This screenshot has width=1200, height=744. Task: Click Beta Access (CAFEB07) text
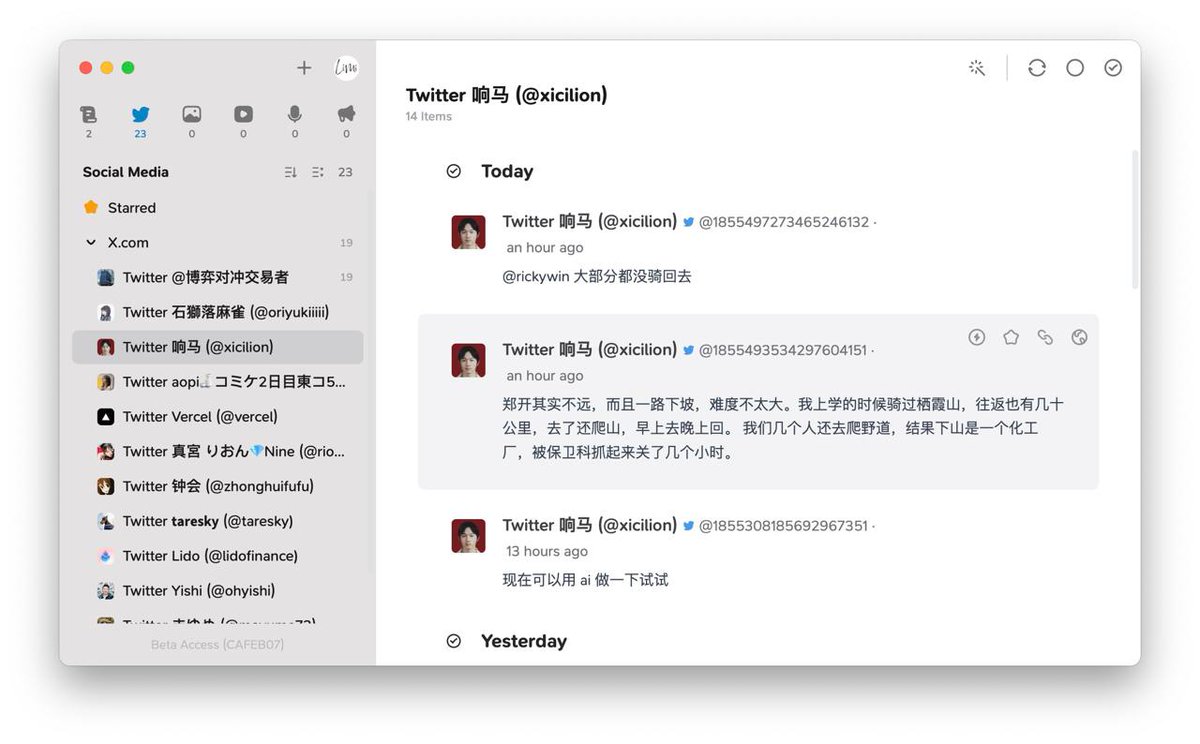pyautogui.click(x=217, y=645)
